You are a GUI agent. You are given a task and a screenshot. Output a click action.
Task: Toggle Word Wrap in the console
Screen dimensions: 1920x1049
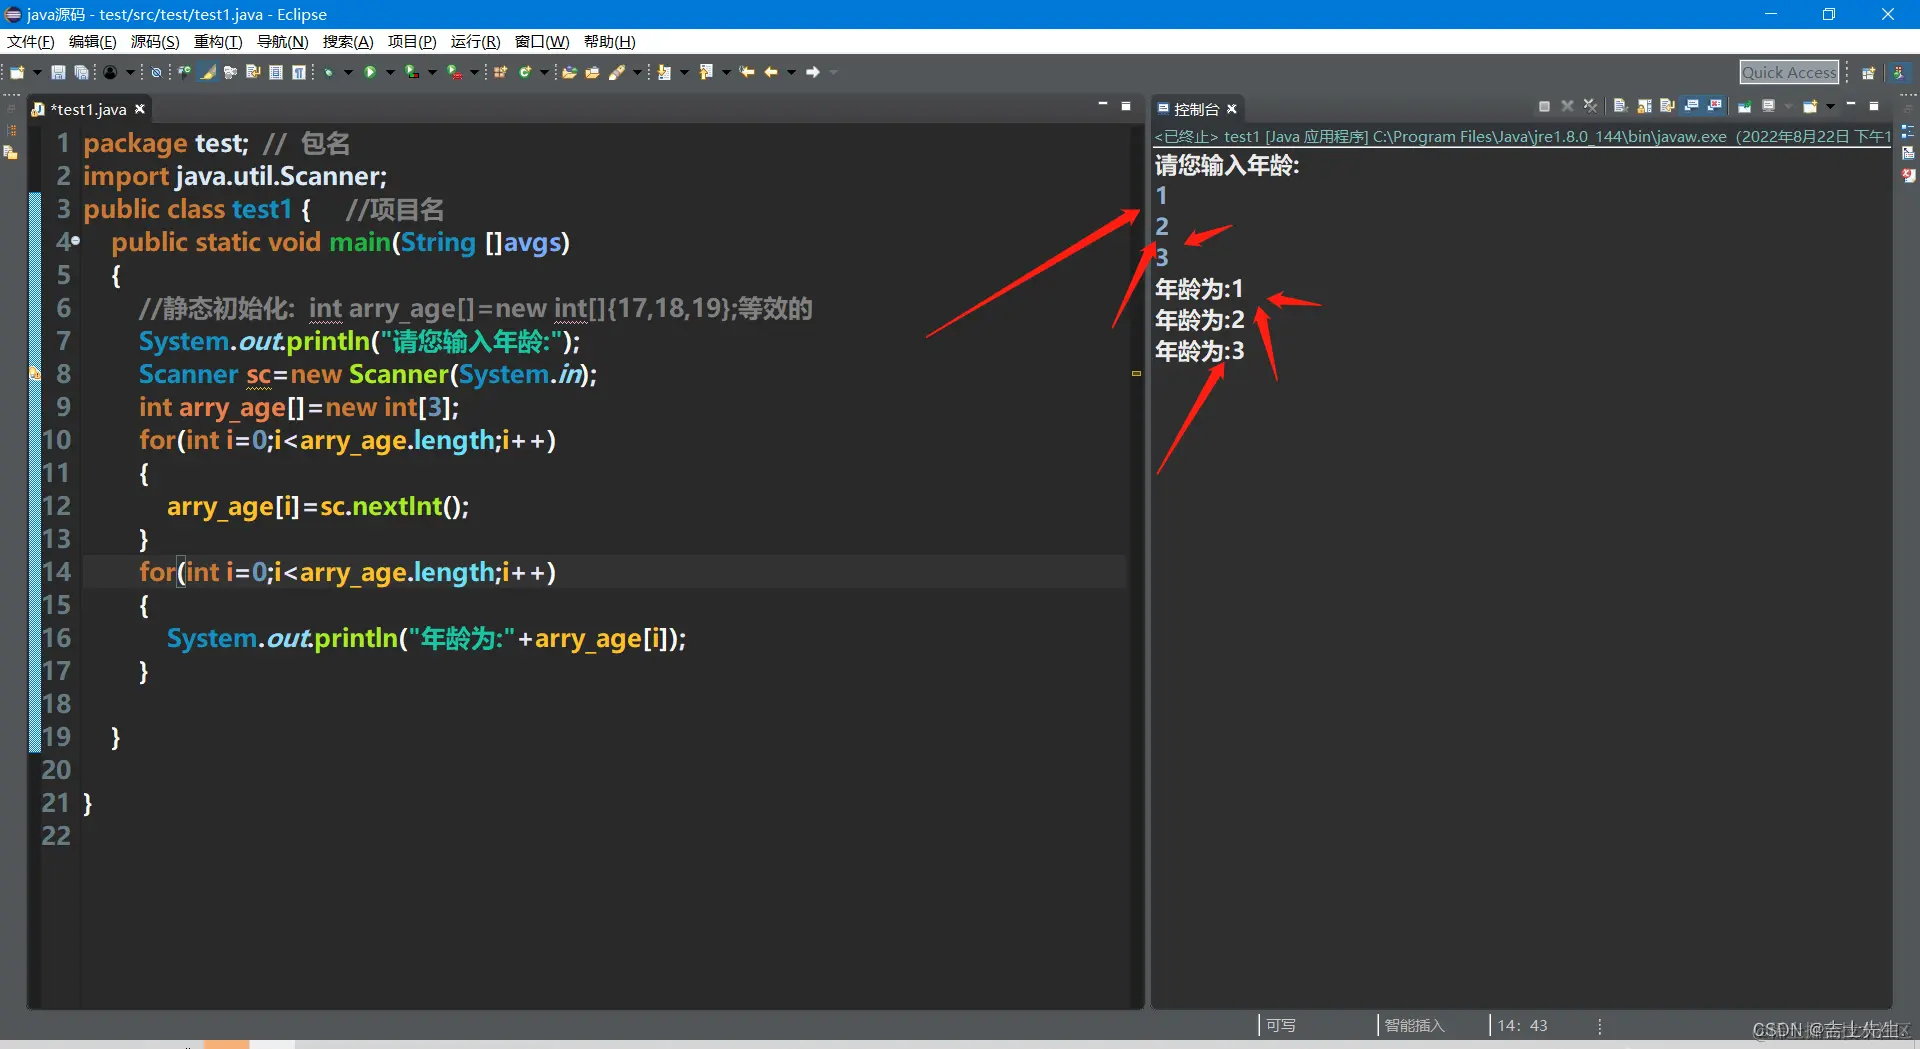point(1667,106)
